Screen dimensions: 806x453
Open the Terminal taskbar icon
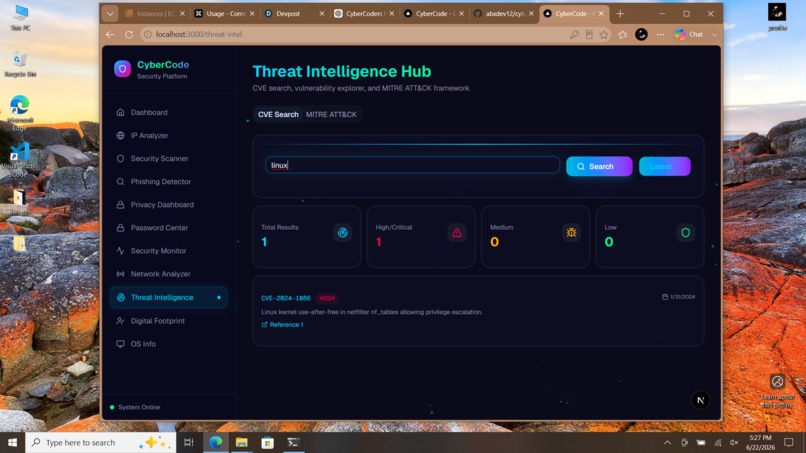(x=294, y=442)
